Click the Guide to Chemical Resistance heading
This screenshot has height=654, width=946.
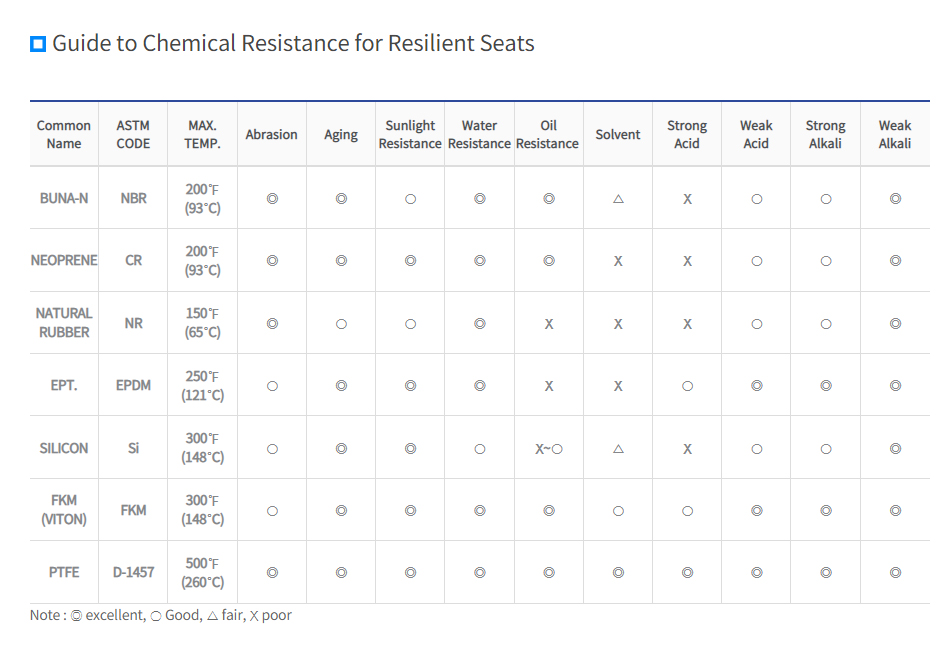pos(293,44)
